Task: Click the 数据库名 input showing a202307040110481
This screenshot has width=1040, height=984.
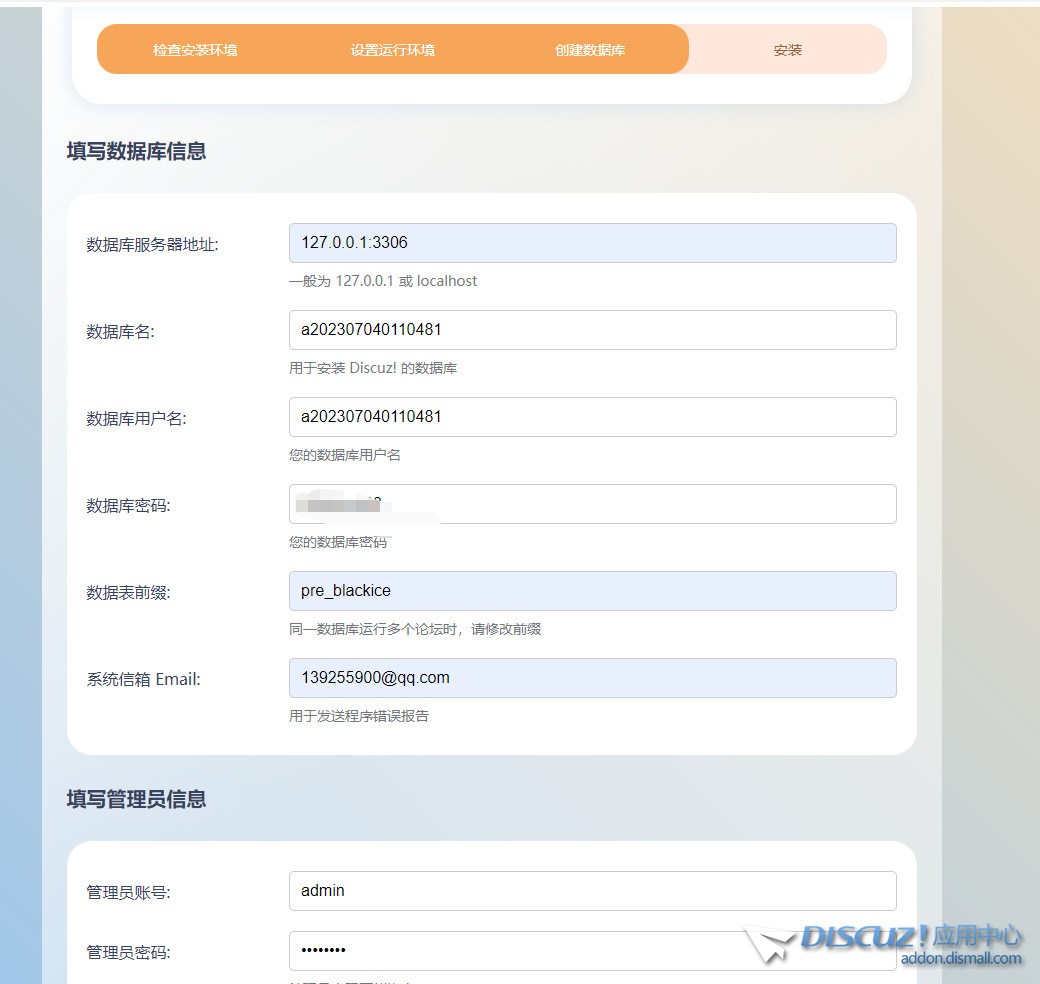Action: [592, 330]
